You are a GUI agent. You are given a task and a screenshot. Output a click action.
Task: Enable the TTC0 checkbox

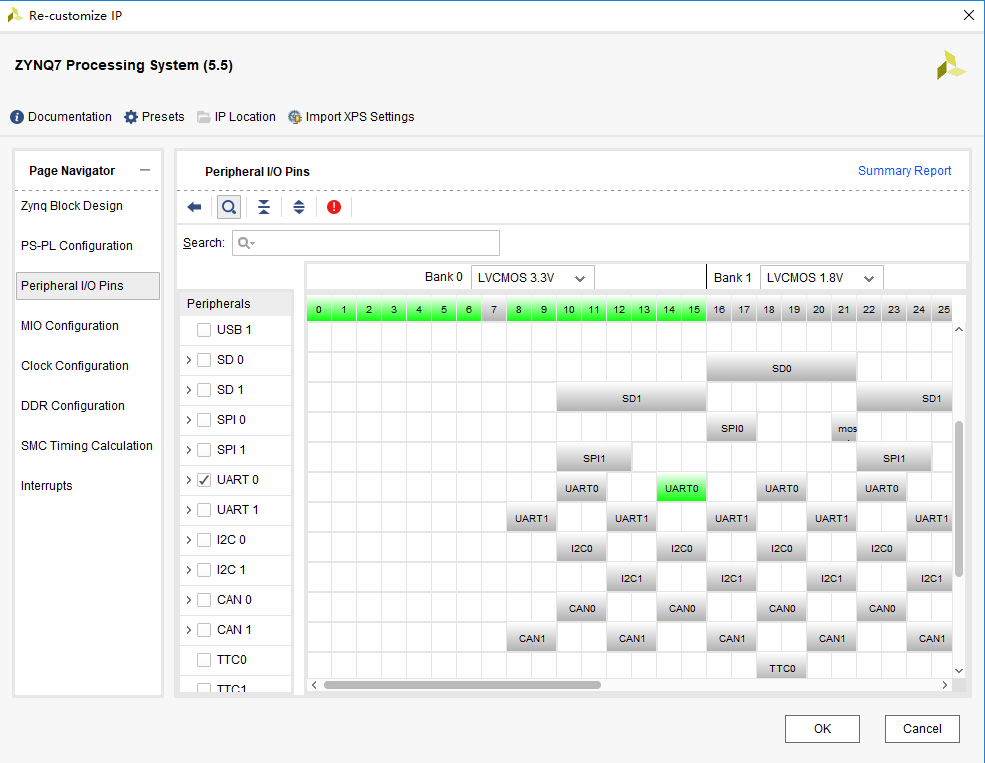(x=204, y=659)
